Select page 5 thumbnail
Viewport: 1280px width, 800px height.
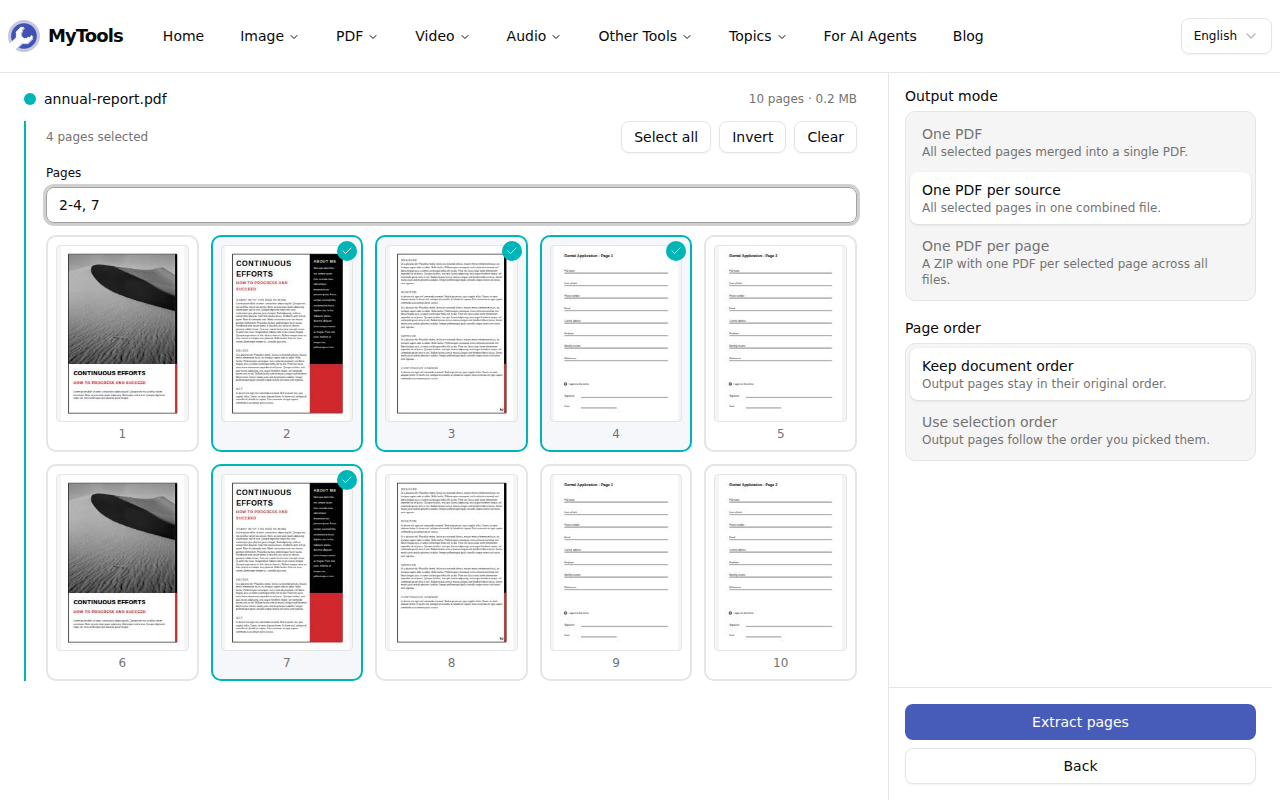(x=781, y=343)
